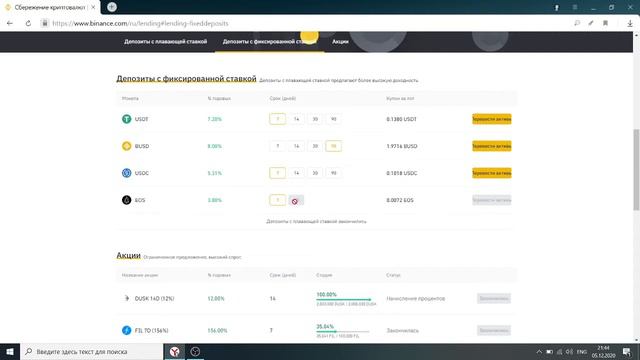Click the yellow transfer button for USDT
Image resolution: width=640 pixels, height=360 pixels.
point(492,119)
